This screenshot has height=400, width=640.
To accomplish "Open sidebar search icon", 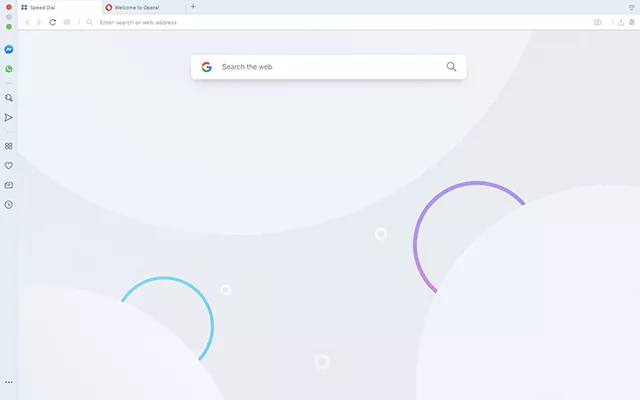I will (x=9, y=98).
